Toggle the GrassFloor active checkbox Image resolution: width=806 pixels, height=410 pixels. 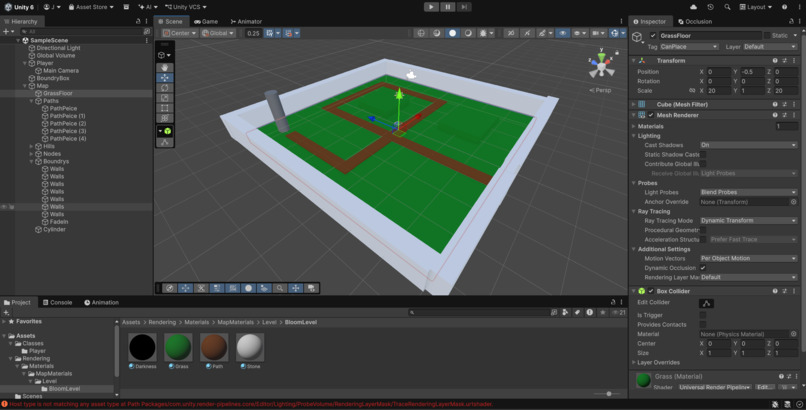pyautogui.click(x=653, y=35)
